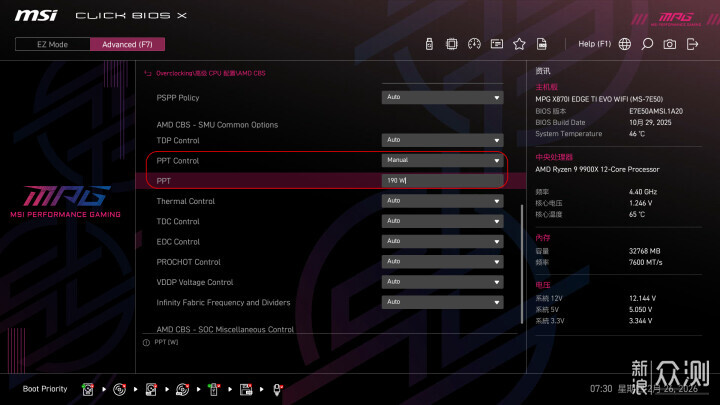Viewport: 720px width, 405px height.
Task: Open search with the magnifier icon
Action: (647, 44)
